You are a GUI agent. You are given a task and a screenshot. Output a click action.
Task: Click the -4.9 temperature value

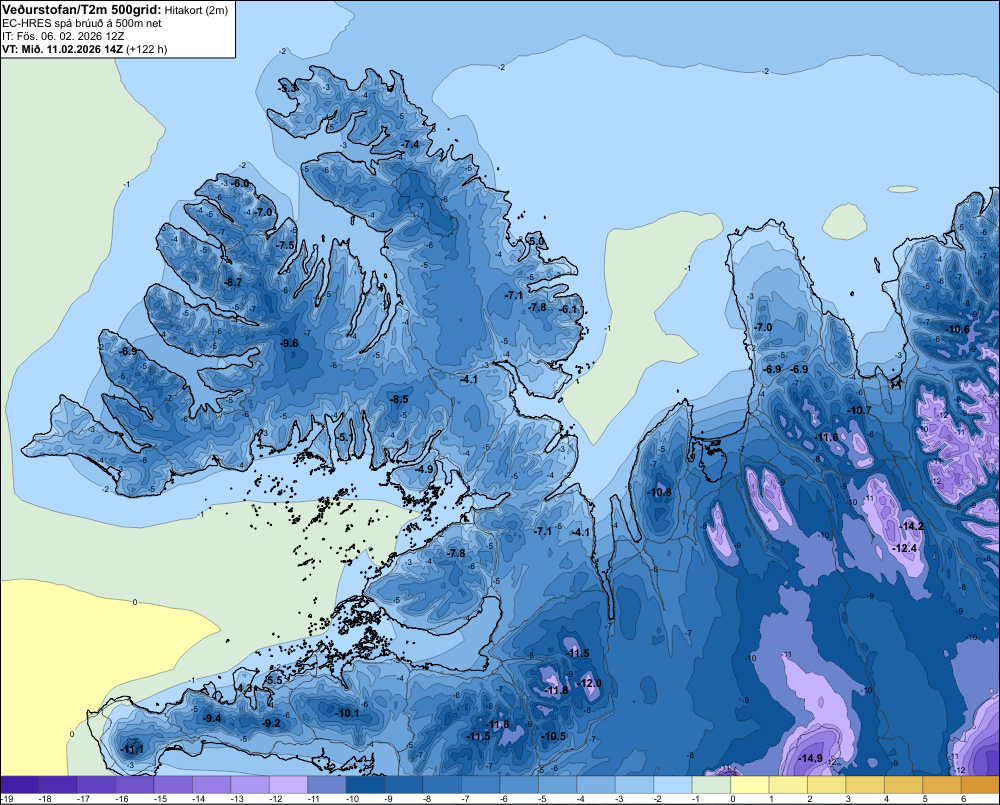pyautogui.click(x=424, y=469)
